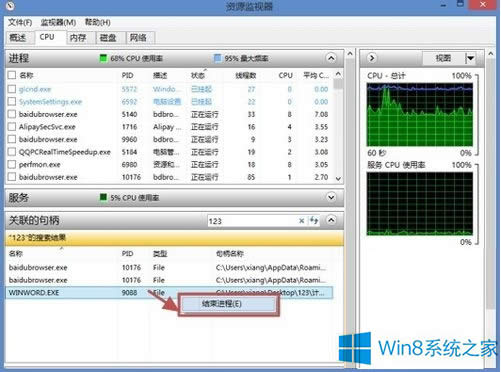The image size is (501, 372).
Task: Choose 结束进程(E) from the context menu
Action: [x=229, y=304]
